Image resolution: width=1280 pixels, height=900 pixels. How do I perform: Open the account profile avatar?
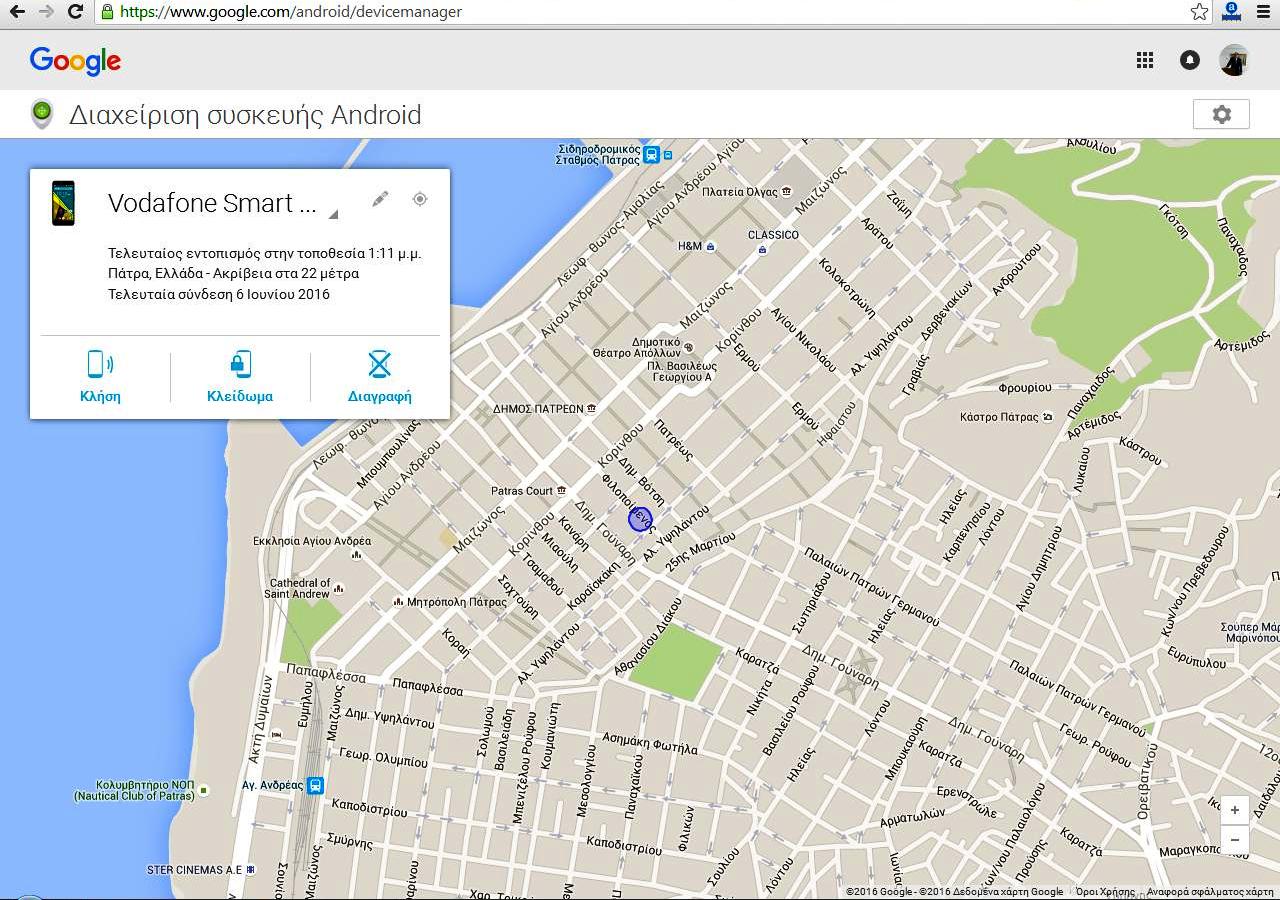[x=1234, y=60]
